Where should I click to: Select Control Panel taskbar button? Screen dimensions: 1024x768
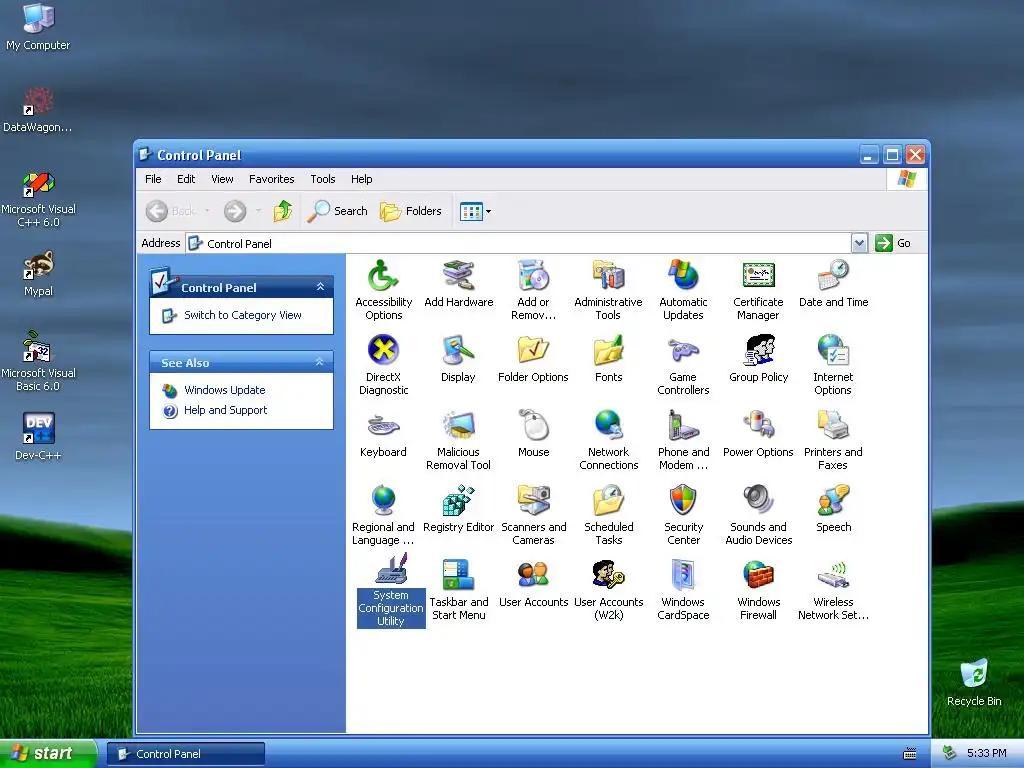pyautogui.click(x=185, y=754)
